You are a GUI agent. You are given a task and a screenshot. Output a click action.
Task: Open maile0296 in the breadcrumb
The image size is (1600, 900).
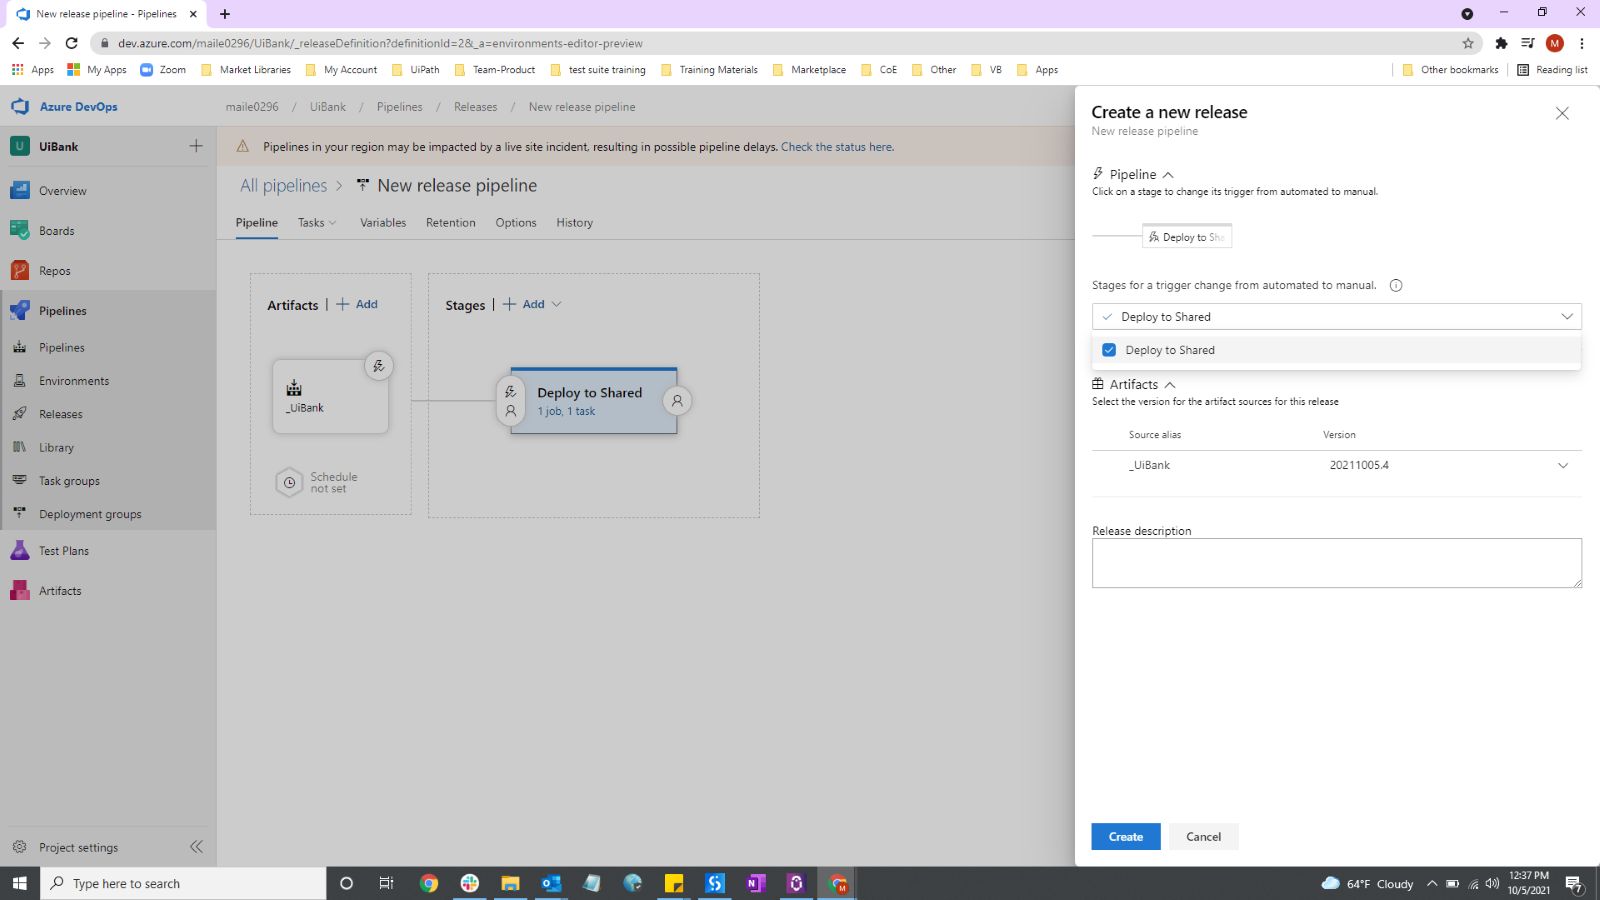tap(252, 107)
